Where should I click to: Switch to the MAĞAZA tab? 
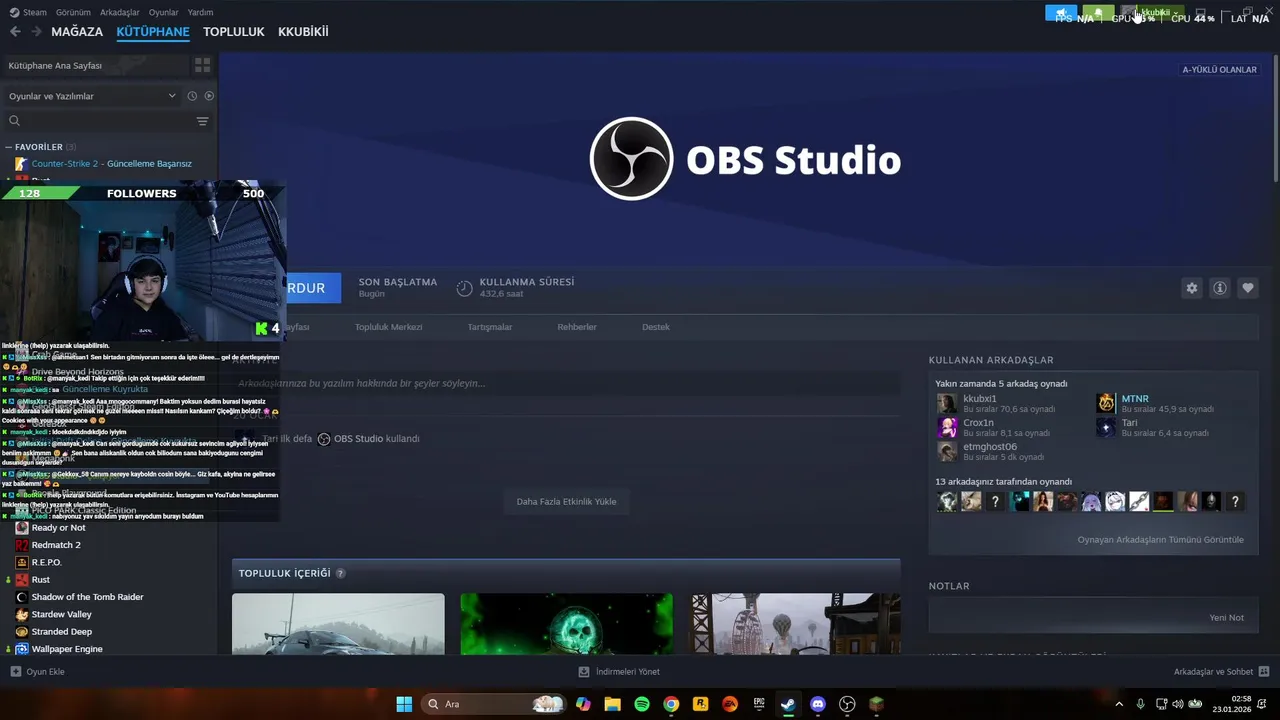click(x=77, y=32)
